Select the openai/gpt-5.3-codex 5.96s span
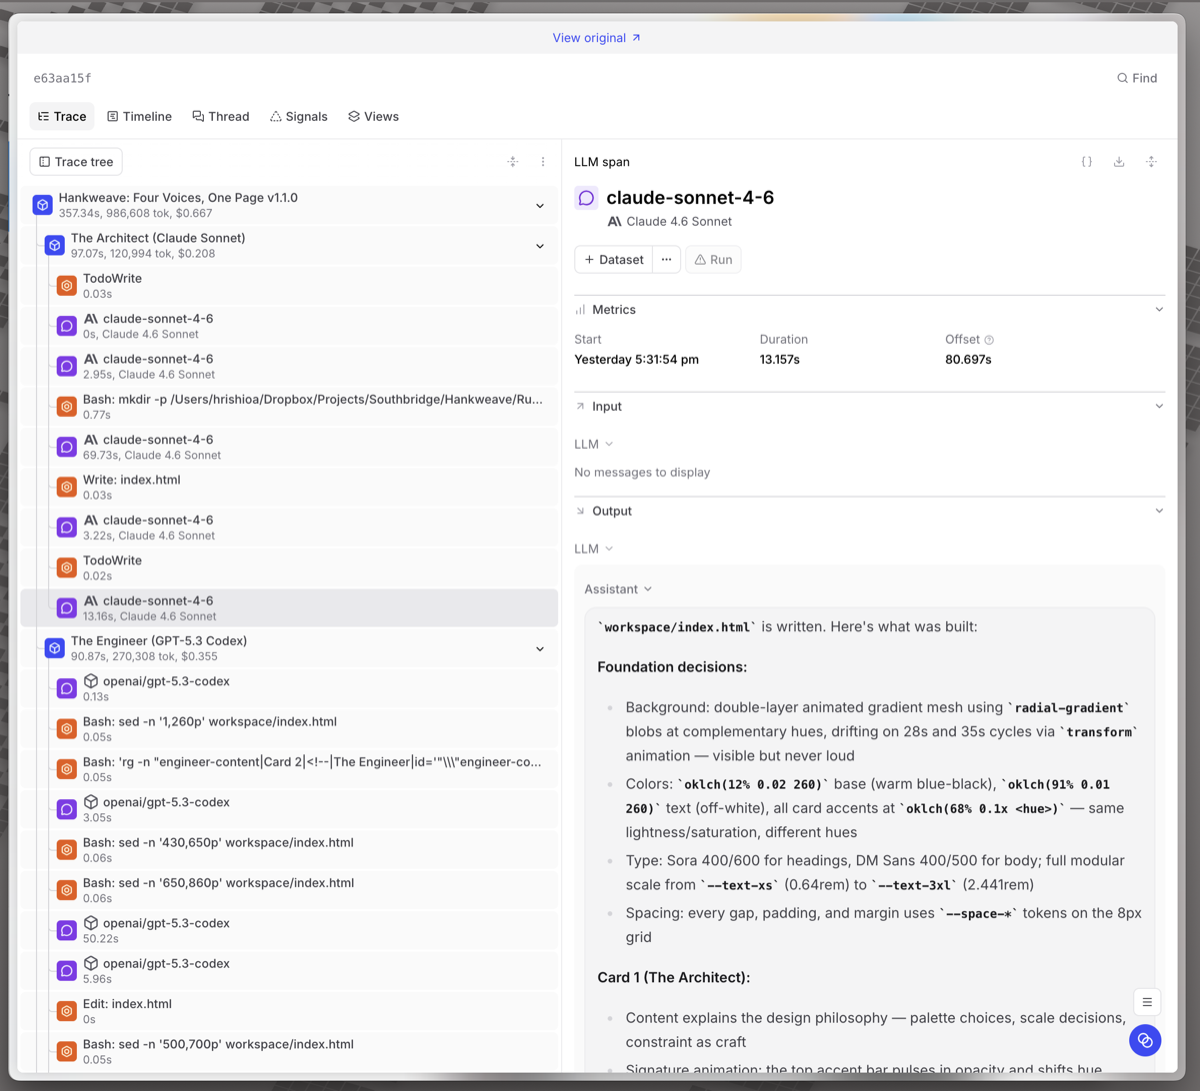This screenshot has width=1200, height=1091. (290, 970)
